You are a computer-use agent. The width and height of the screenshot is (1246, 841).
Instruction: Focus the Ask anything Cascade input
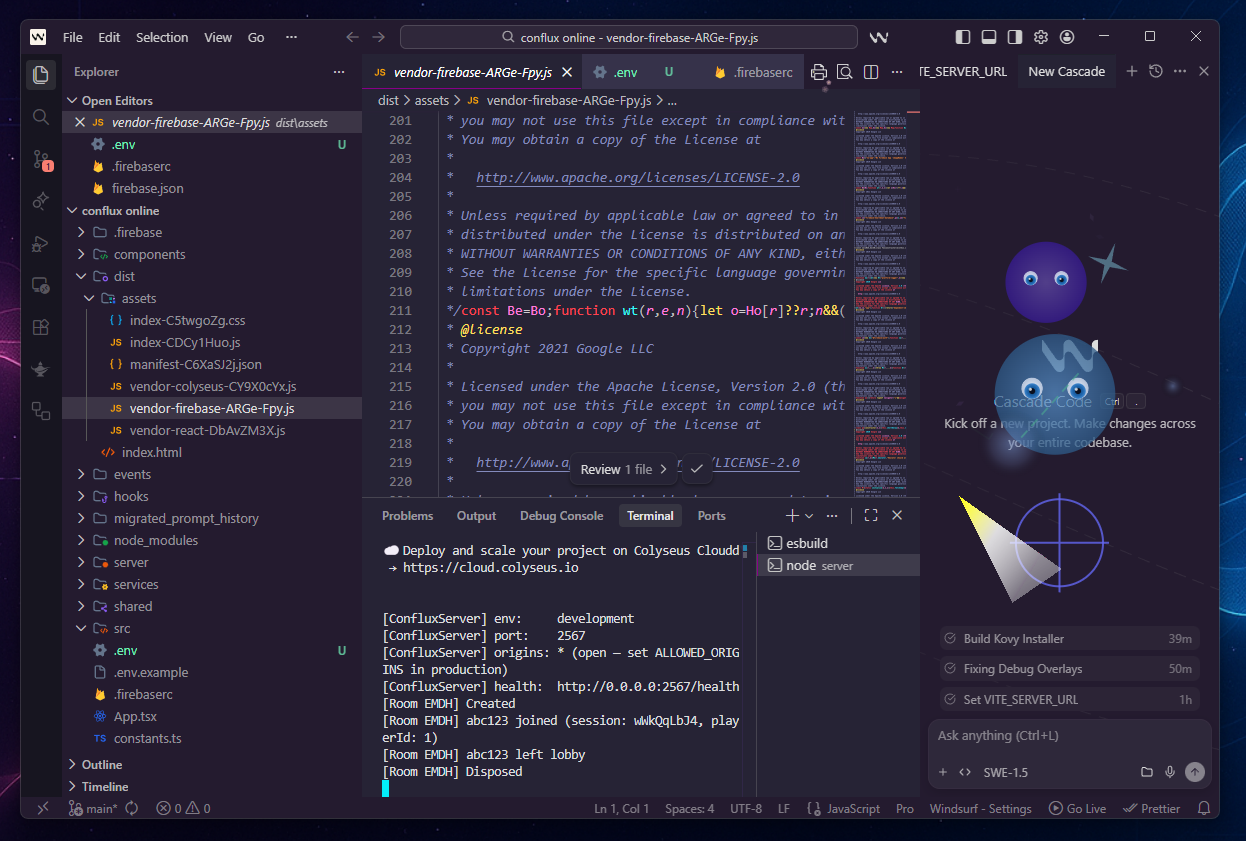point(1069,736)
